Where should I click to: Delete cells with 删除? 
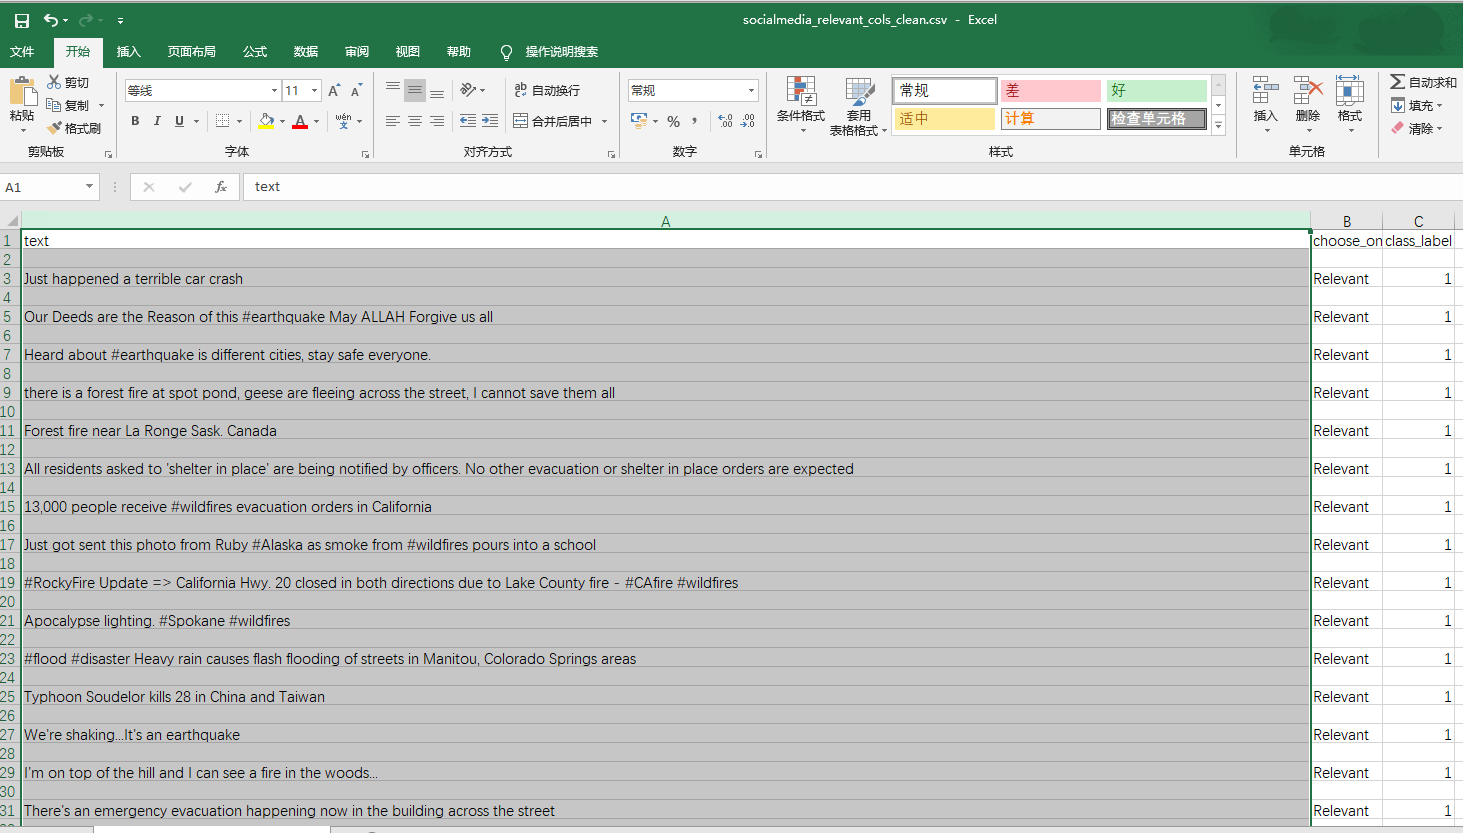tap(1308, 105)
